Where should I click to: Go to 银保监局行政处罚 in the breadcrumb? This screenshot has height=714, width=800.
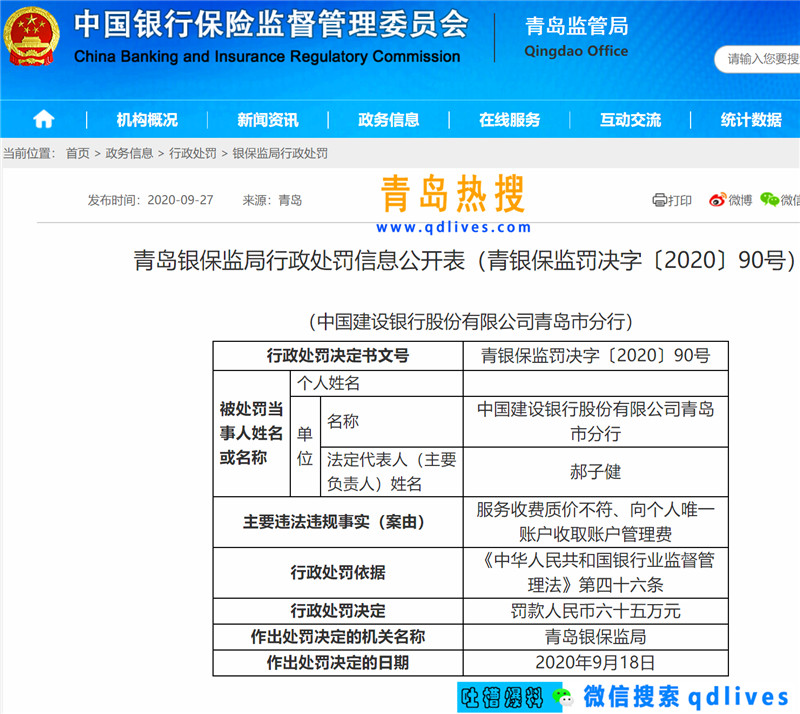point(280,153)
